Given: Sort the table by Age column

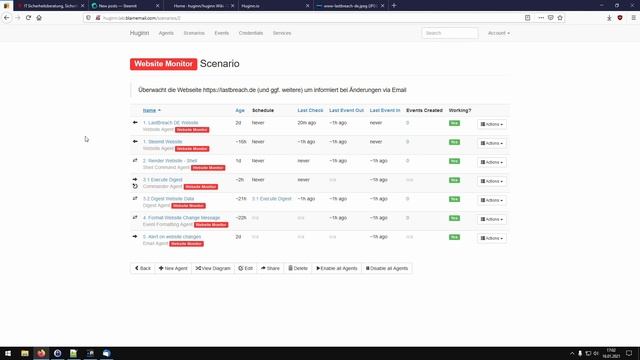Looking at the screenshot, I should pos(240,110).
